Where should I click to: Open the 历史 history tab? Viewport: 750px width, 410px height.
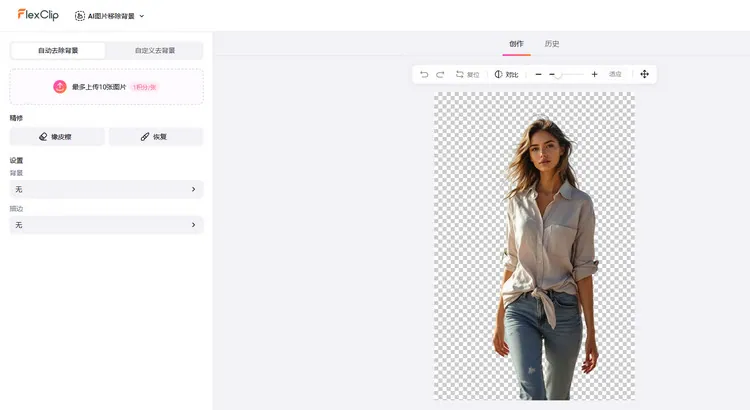552,44
